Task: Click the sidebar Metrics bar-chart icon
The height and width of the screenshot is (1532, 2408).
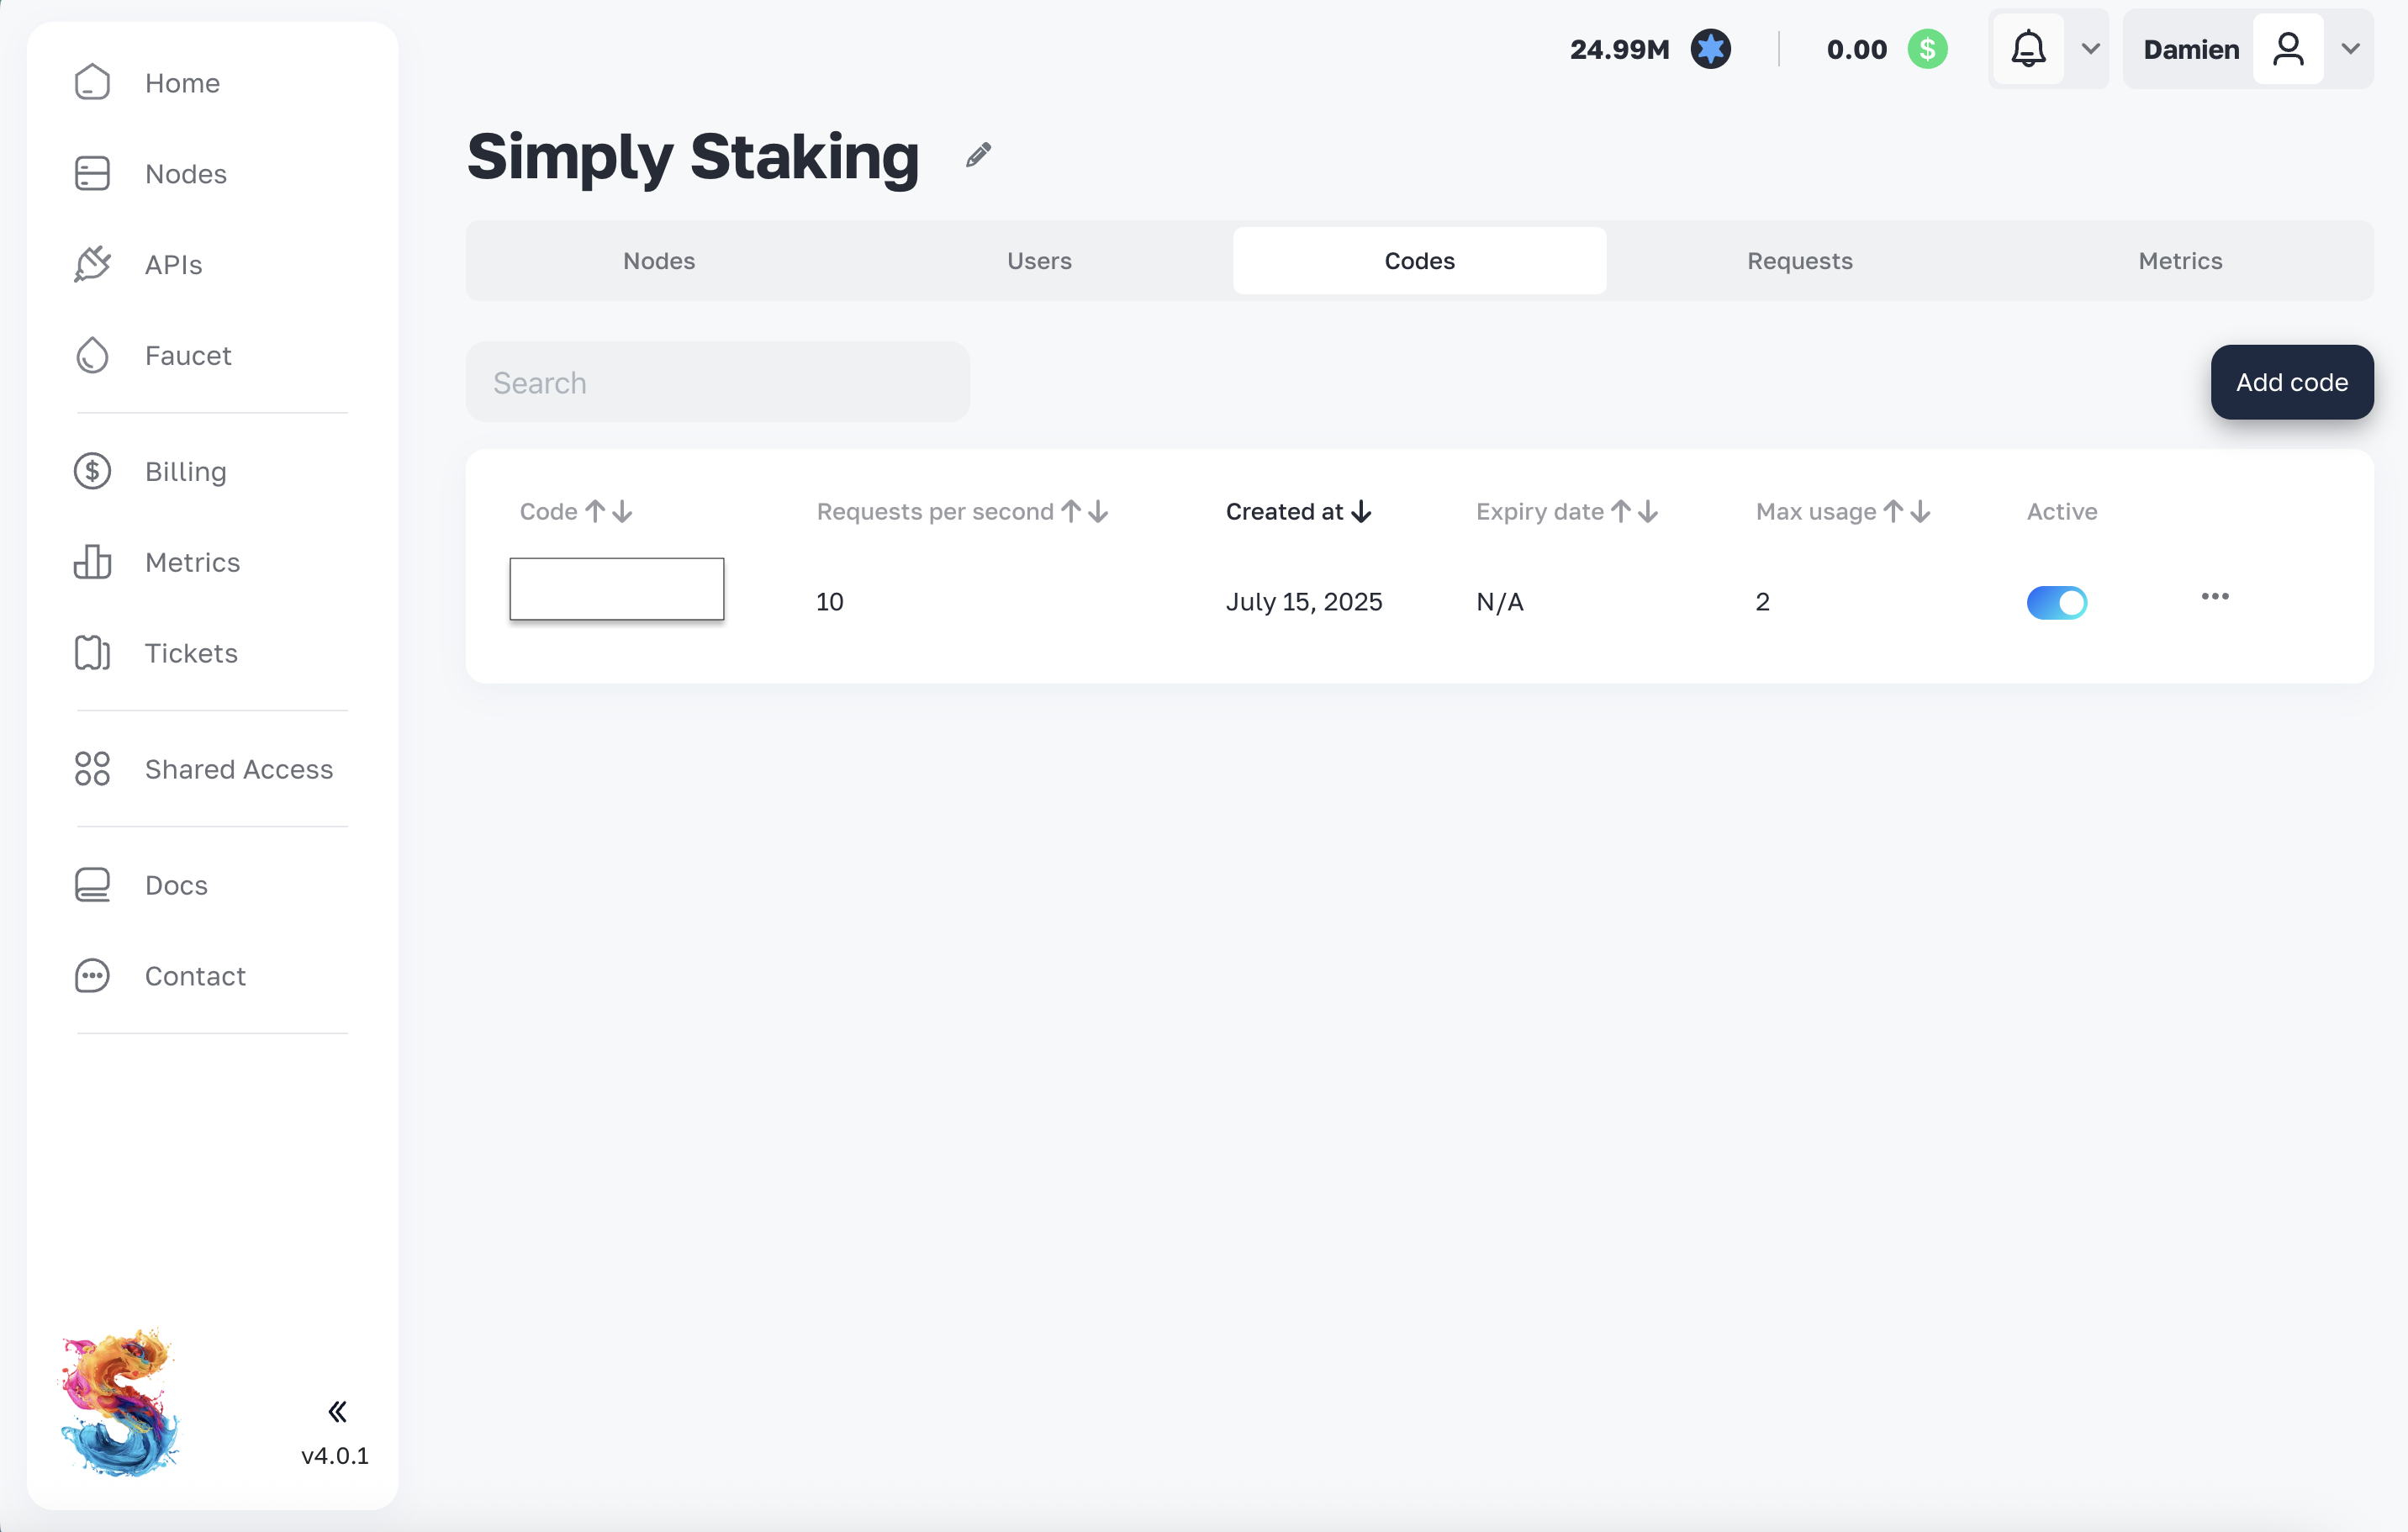Action: pyautogui.click(x=92, y=562)
